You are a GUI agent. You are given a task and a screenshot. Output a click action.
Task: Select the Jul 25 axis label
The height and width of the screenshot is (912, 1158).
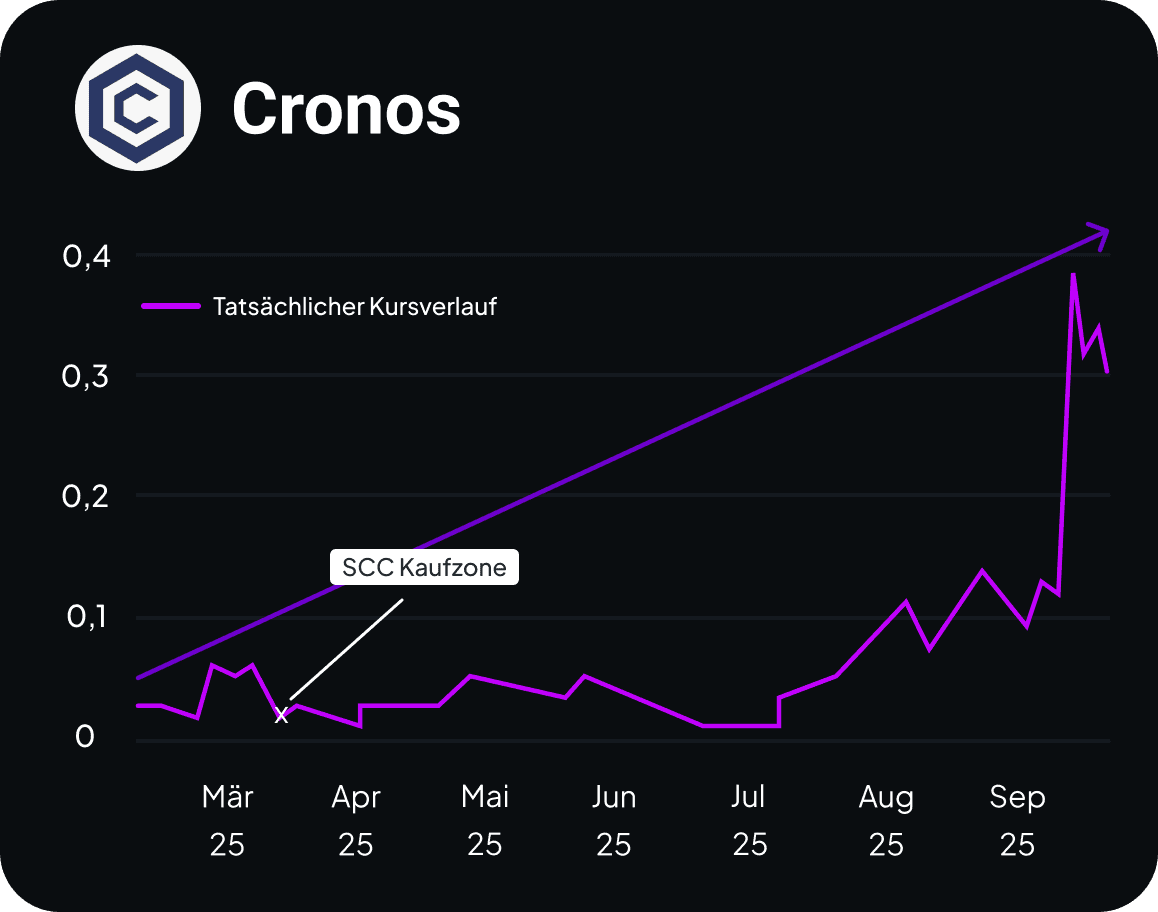coord(750,820)
